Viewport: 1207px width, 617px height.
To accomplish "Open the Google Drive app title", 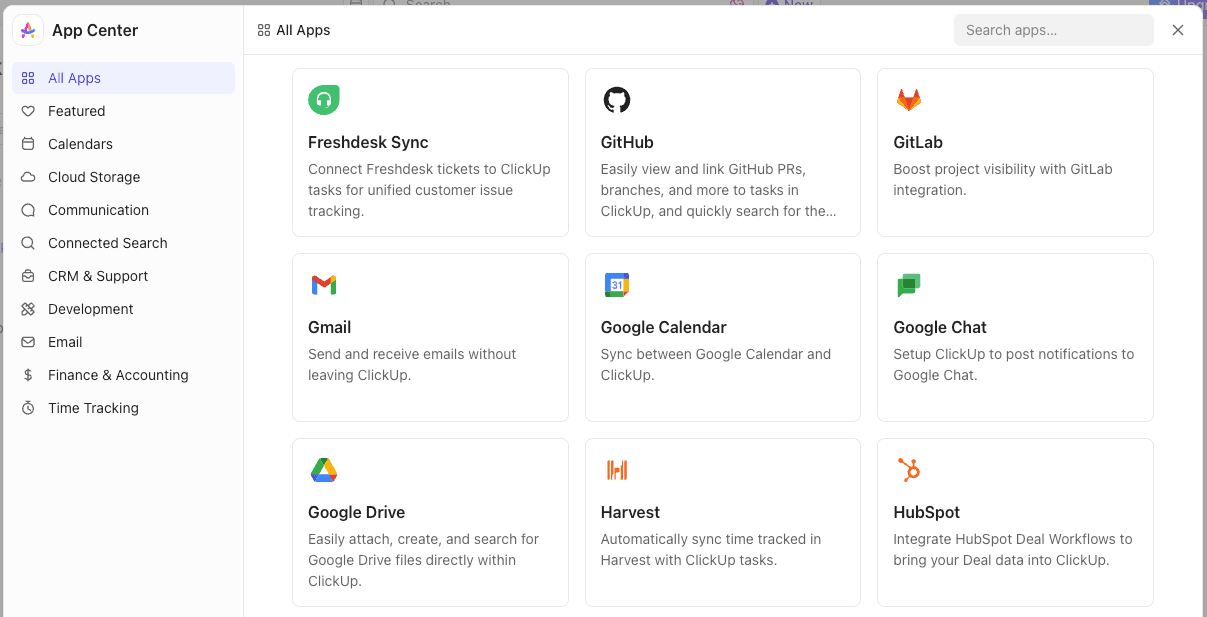I will [x=357, y=512].
